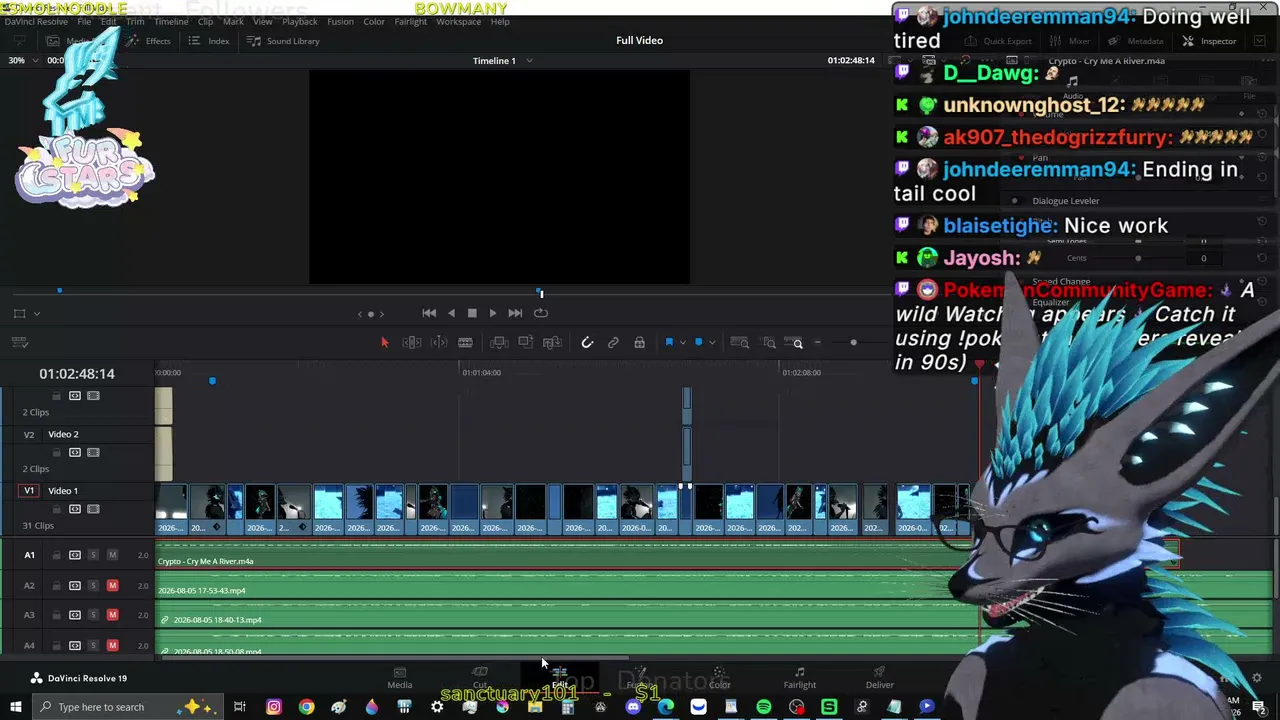Disable the Video 2 track

tap(94, 452)
